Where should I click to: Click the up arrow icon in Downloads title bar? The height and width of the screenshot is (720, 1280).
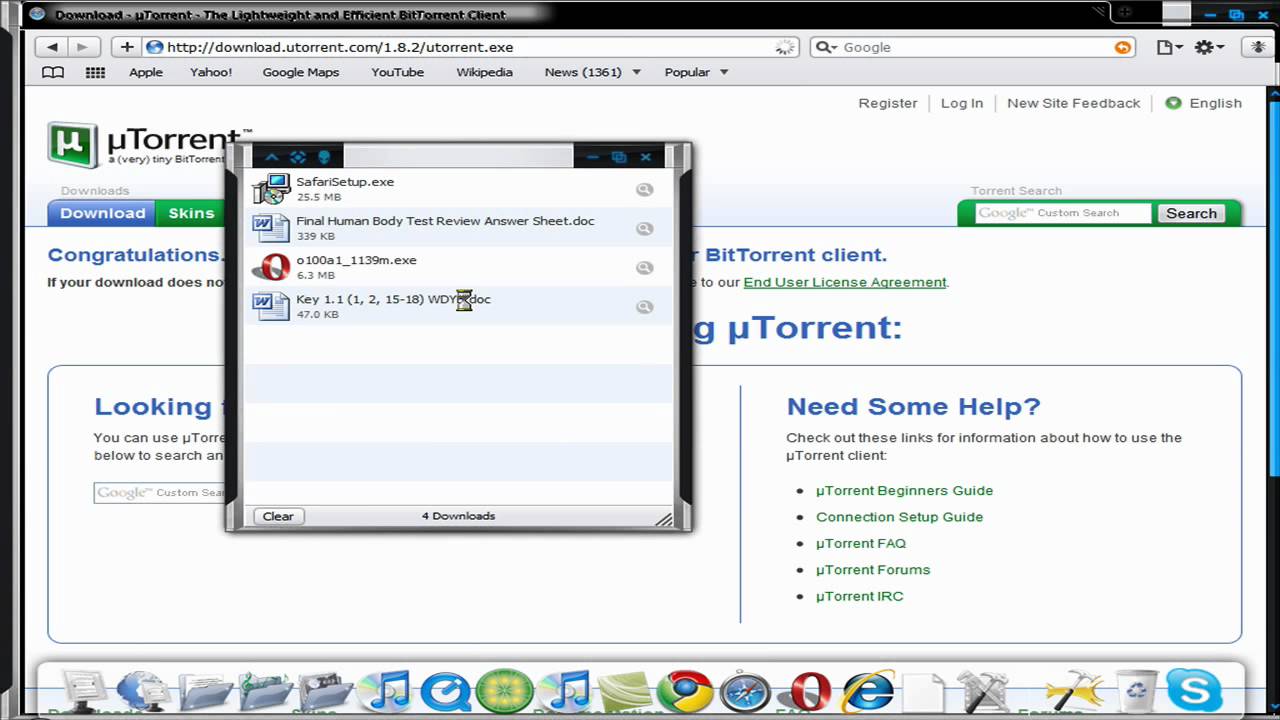271,157
